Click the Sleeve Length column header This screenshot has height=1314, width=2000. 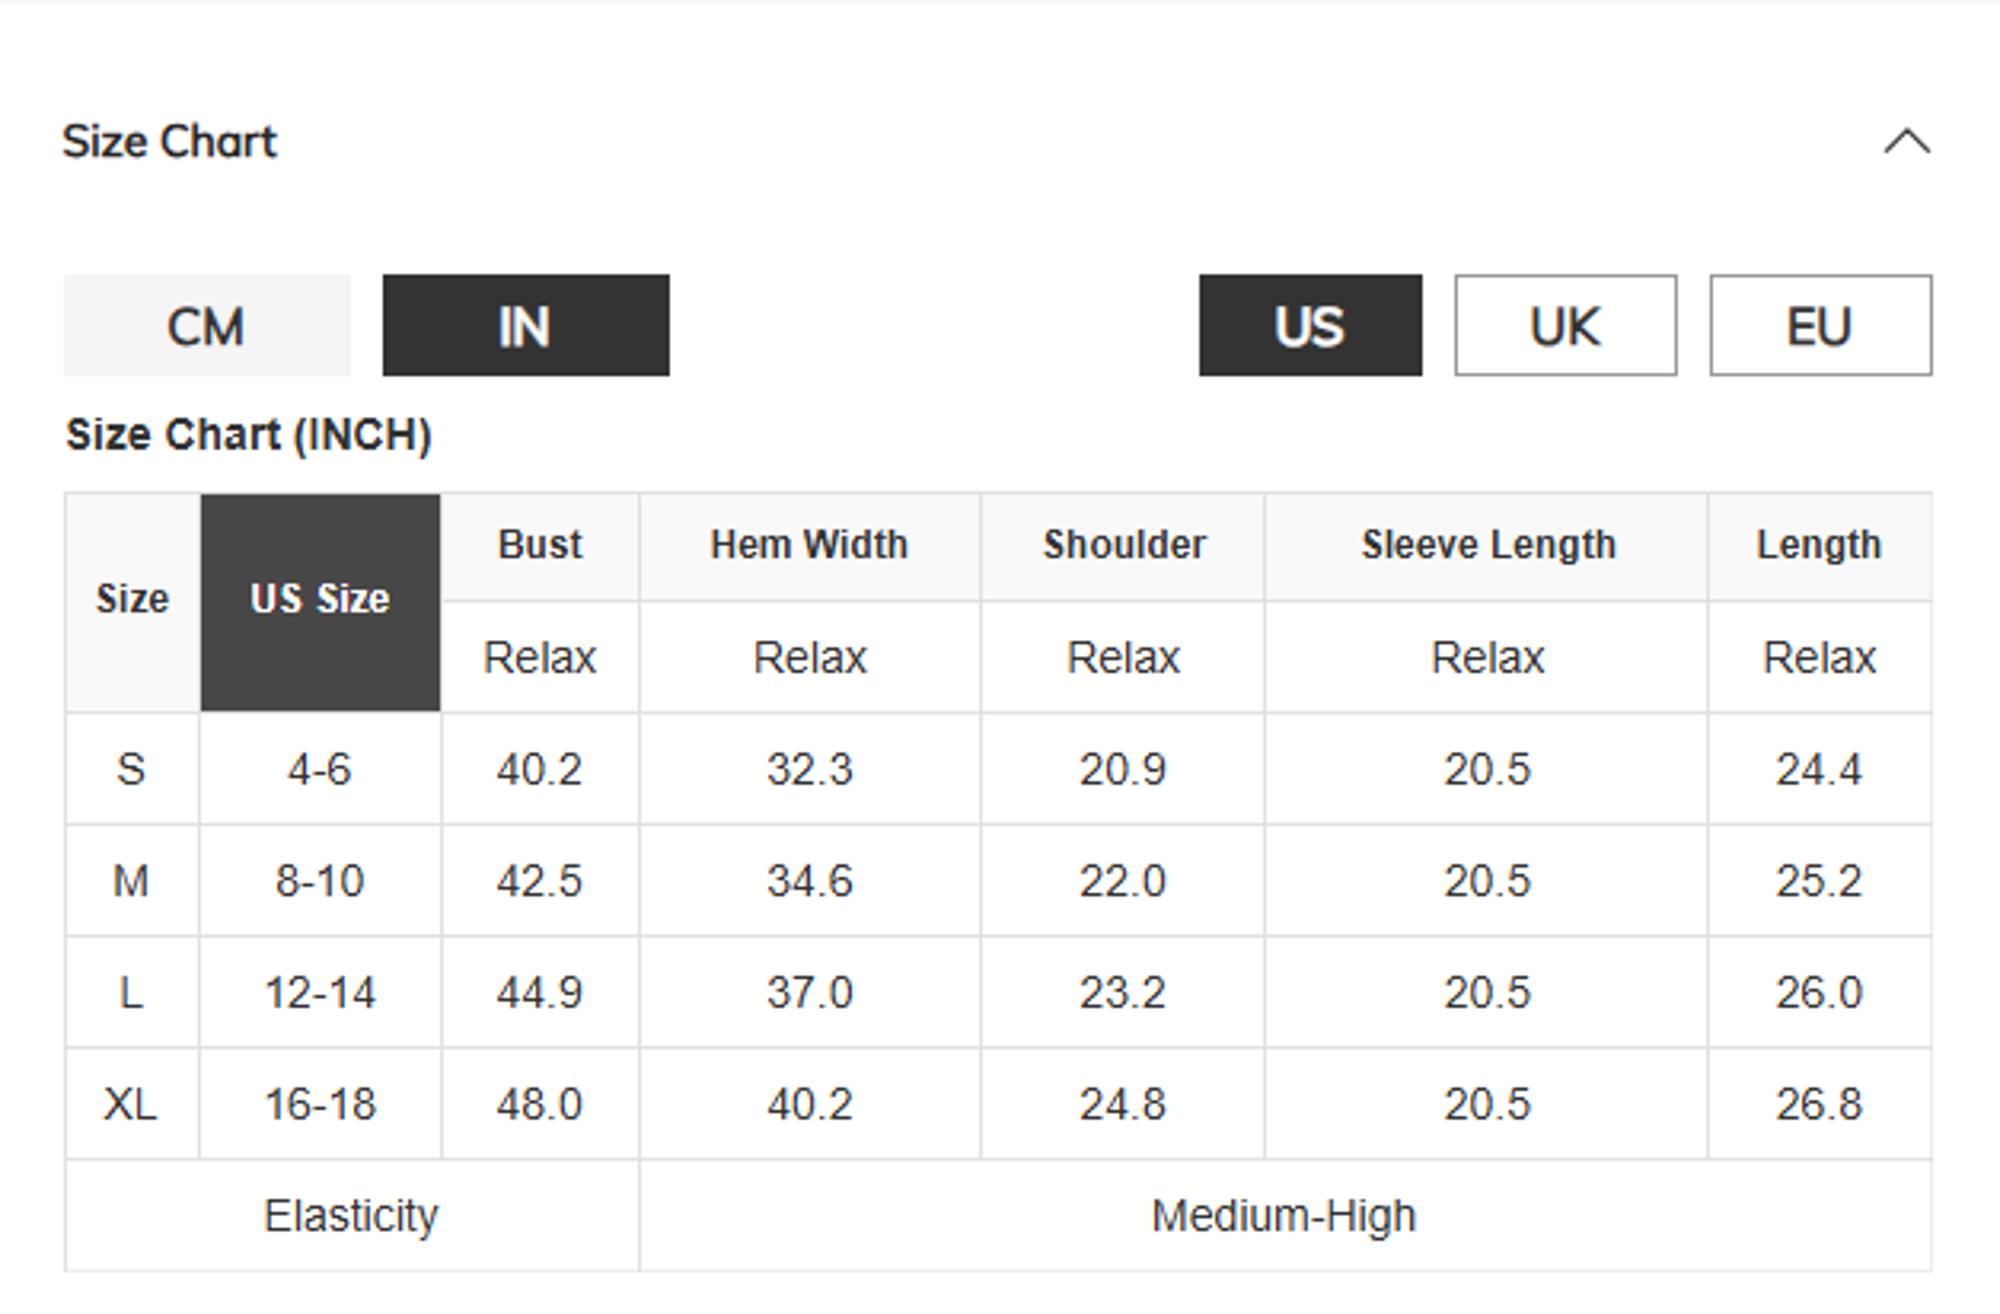pos(1487,545)
